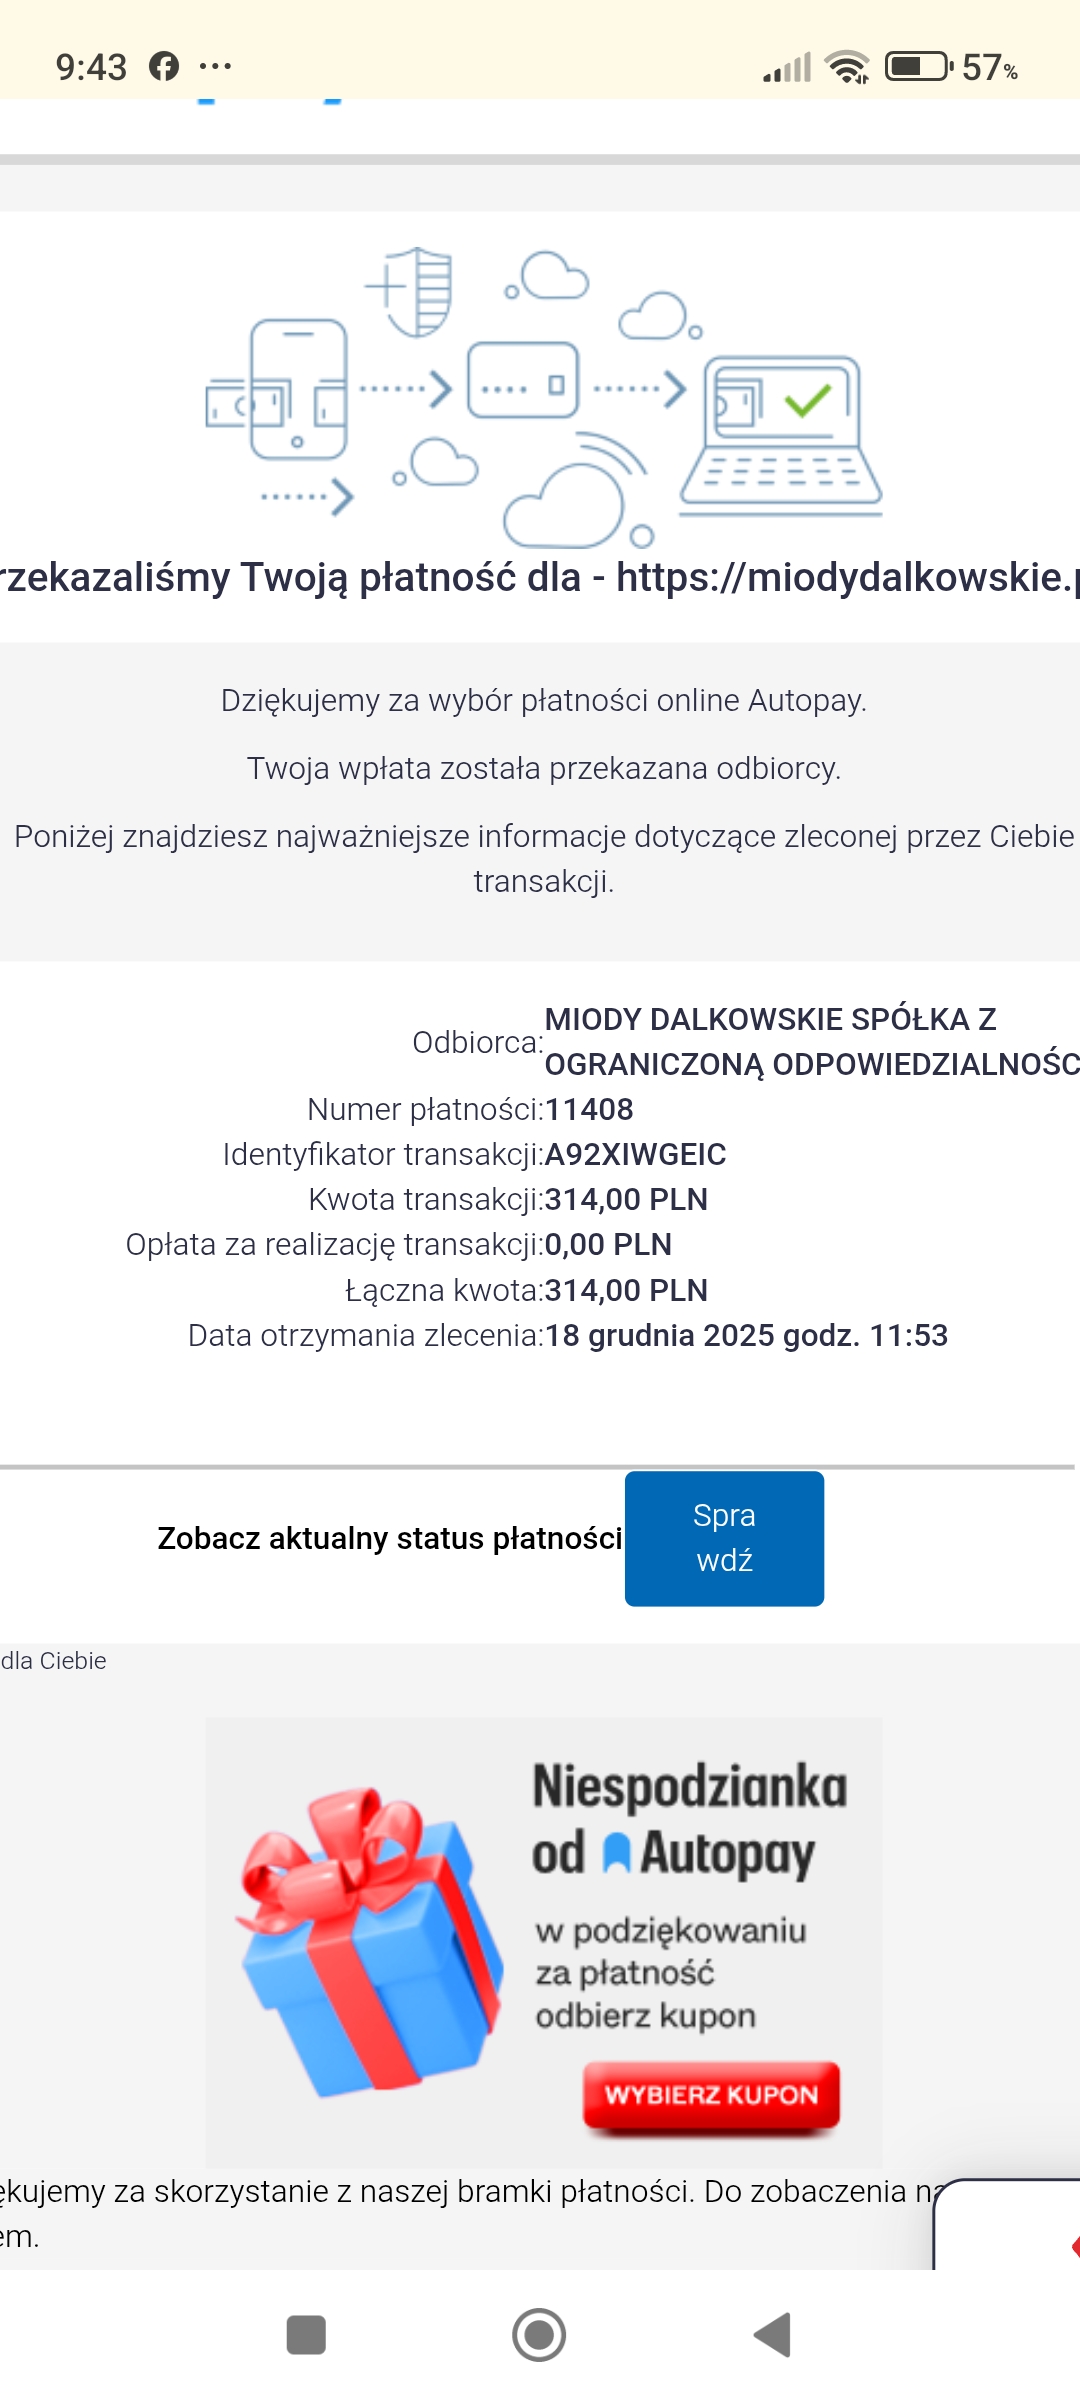The width and height of the screenshot is (1080, 2400).
Task: Open the miodydalkowskie website link in heading
Action: tap(846, 578)
